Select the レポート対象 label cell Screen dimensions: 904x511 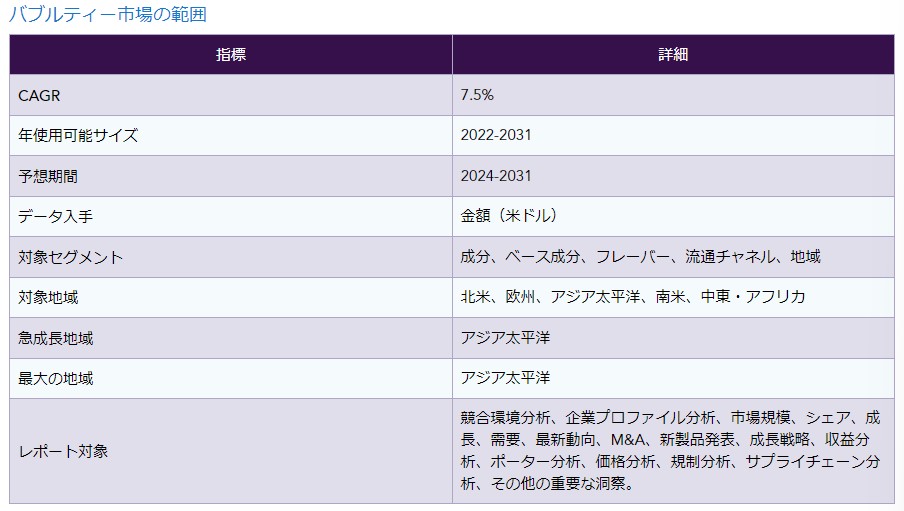(x=63, y=451)
